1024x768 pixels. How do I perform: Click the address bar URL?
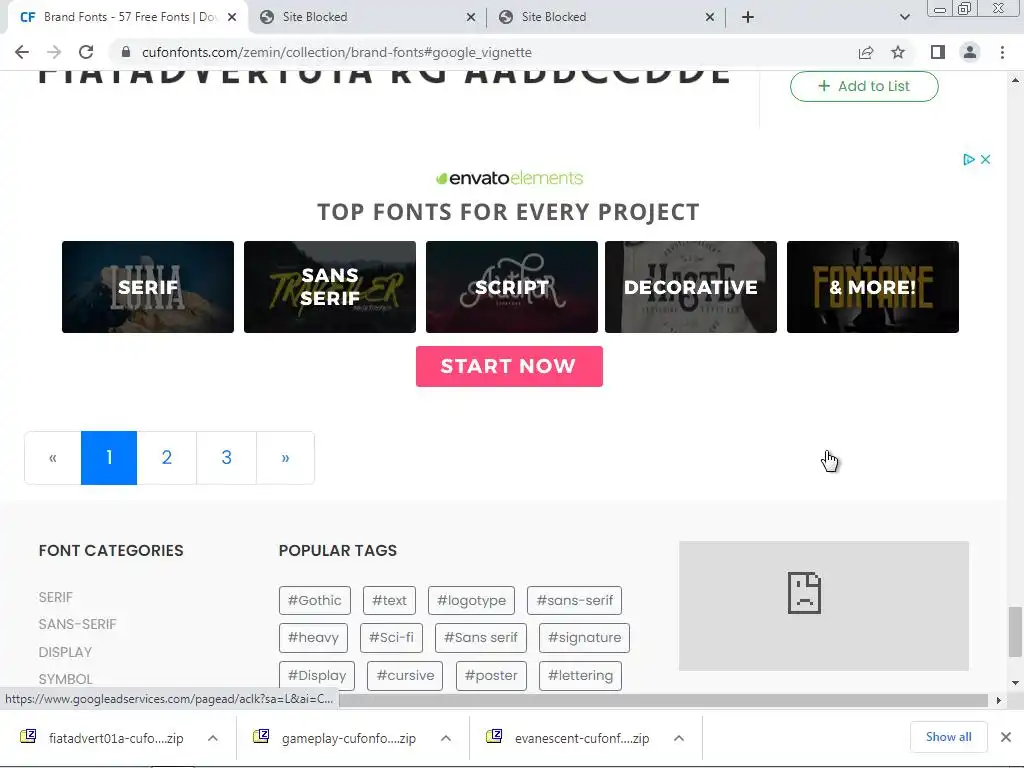[x=336, y=52]
